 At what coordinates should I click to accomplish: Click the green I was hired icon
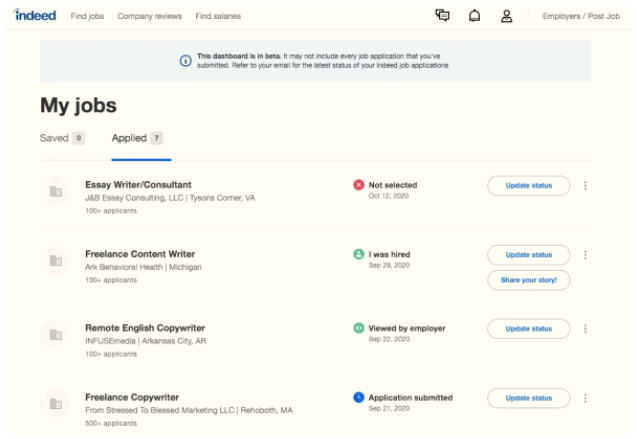click(x=358, y=254)
